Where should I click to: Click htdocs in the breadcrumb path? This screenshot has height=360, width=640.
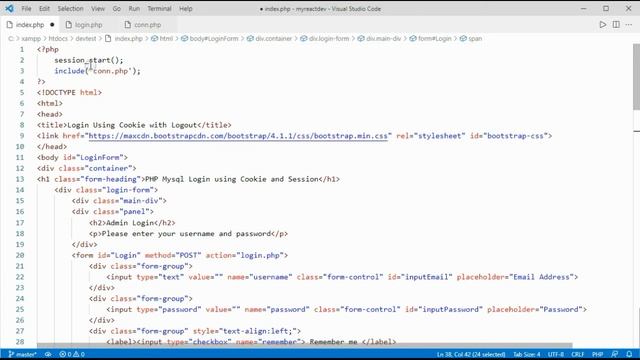(x=58, y=39)
